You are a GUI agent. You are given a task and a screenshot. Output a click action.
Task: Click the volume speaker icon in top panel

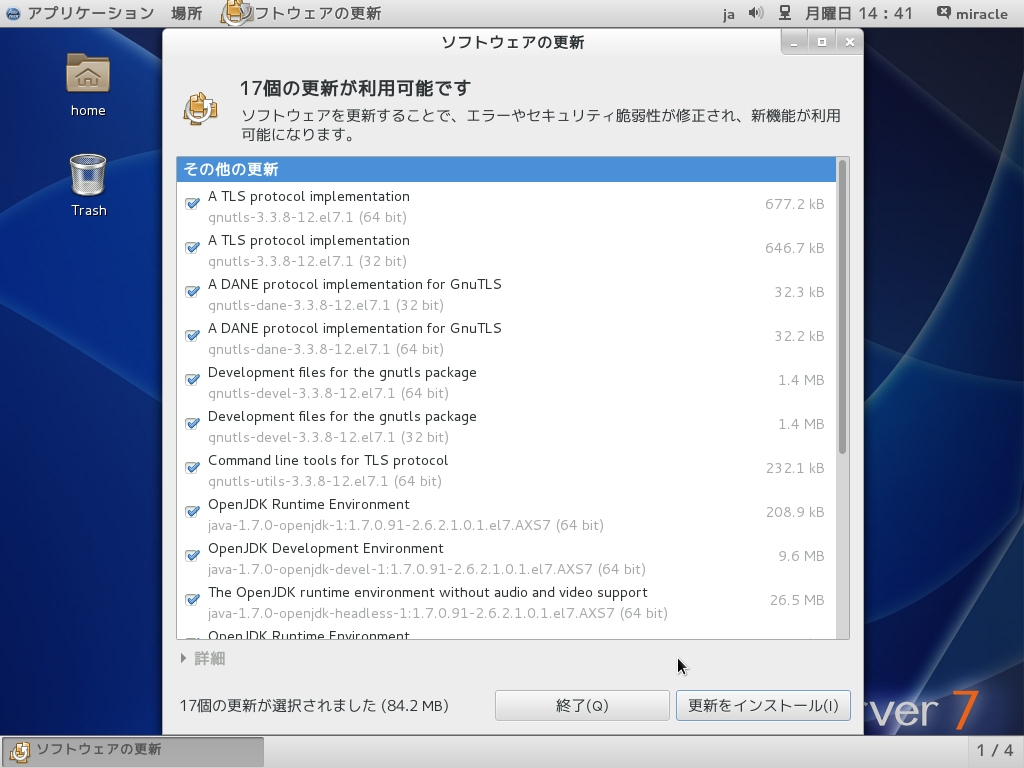[x=755, y=13]
